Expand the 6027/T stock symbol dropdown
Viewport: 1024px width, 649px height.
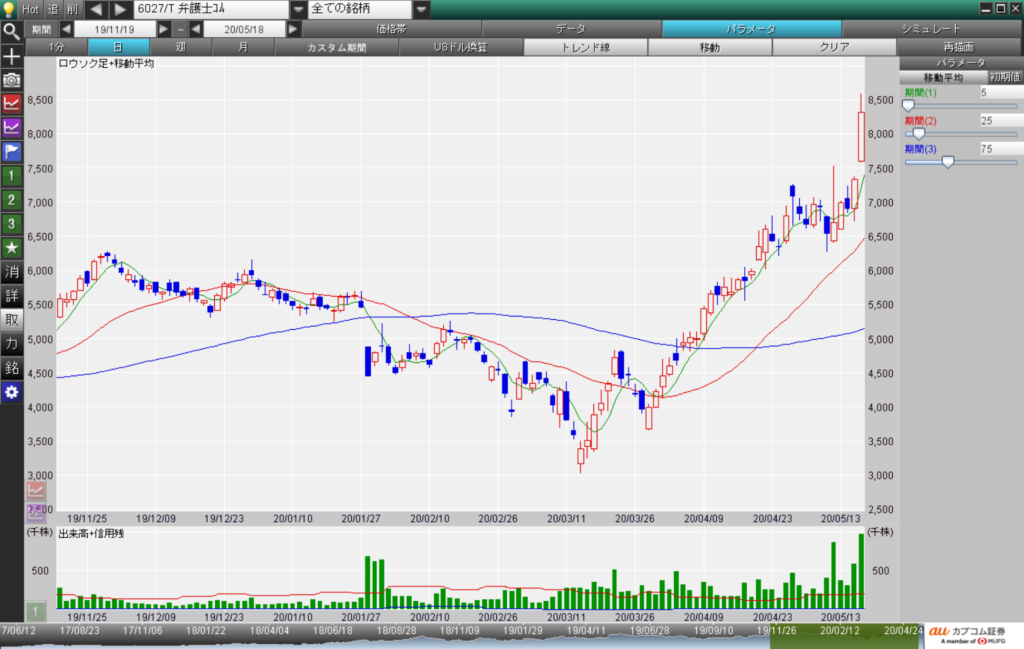point(296,9)
